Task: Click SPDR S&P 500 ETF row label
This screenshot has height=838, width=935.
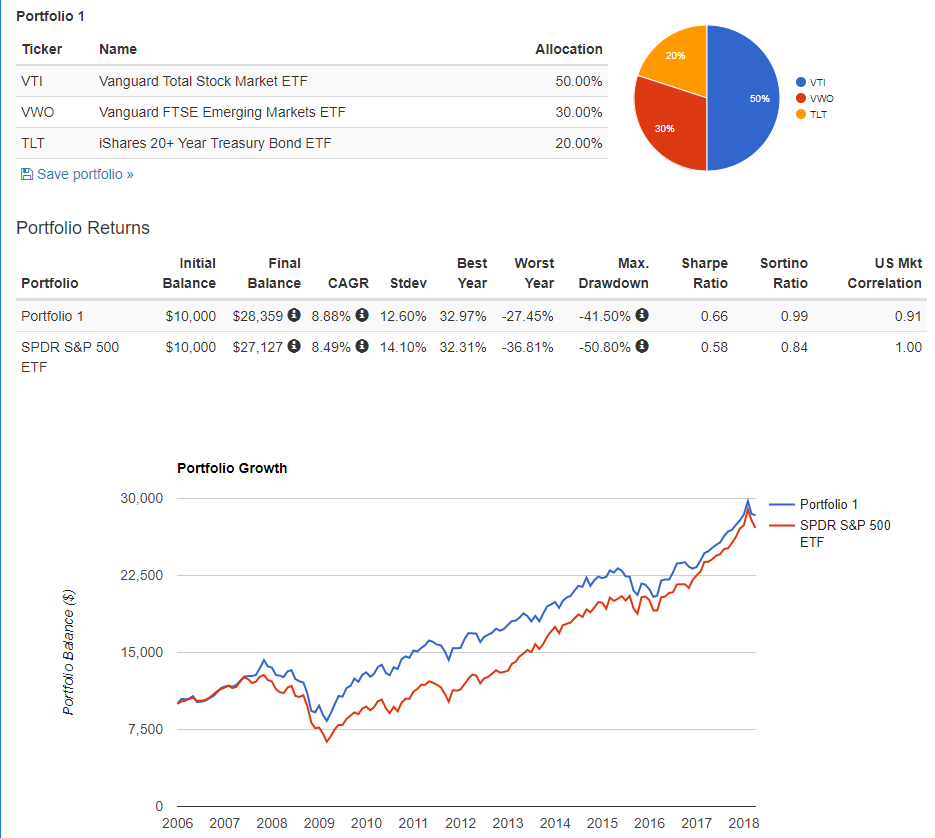Action: (70, 357)
